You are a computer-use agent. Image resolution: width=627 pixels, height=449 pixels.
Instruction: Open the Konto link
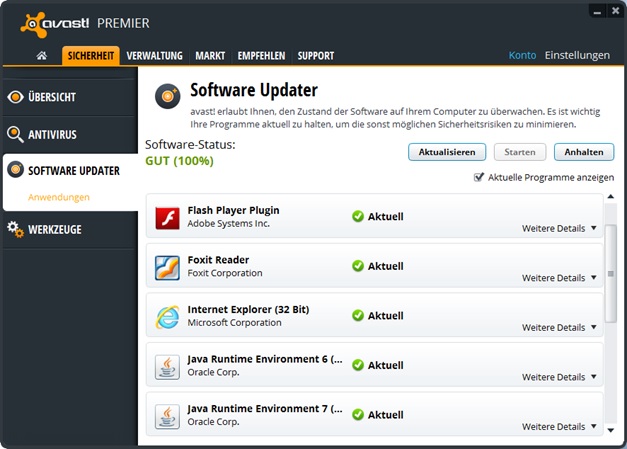point(522,55)
